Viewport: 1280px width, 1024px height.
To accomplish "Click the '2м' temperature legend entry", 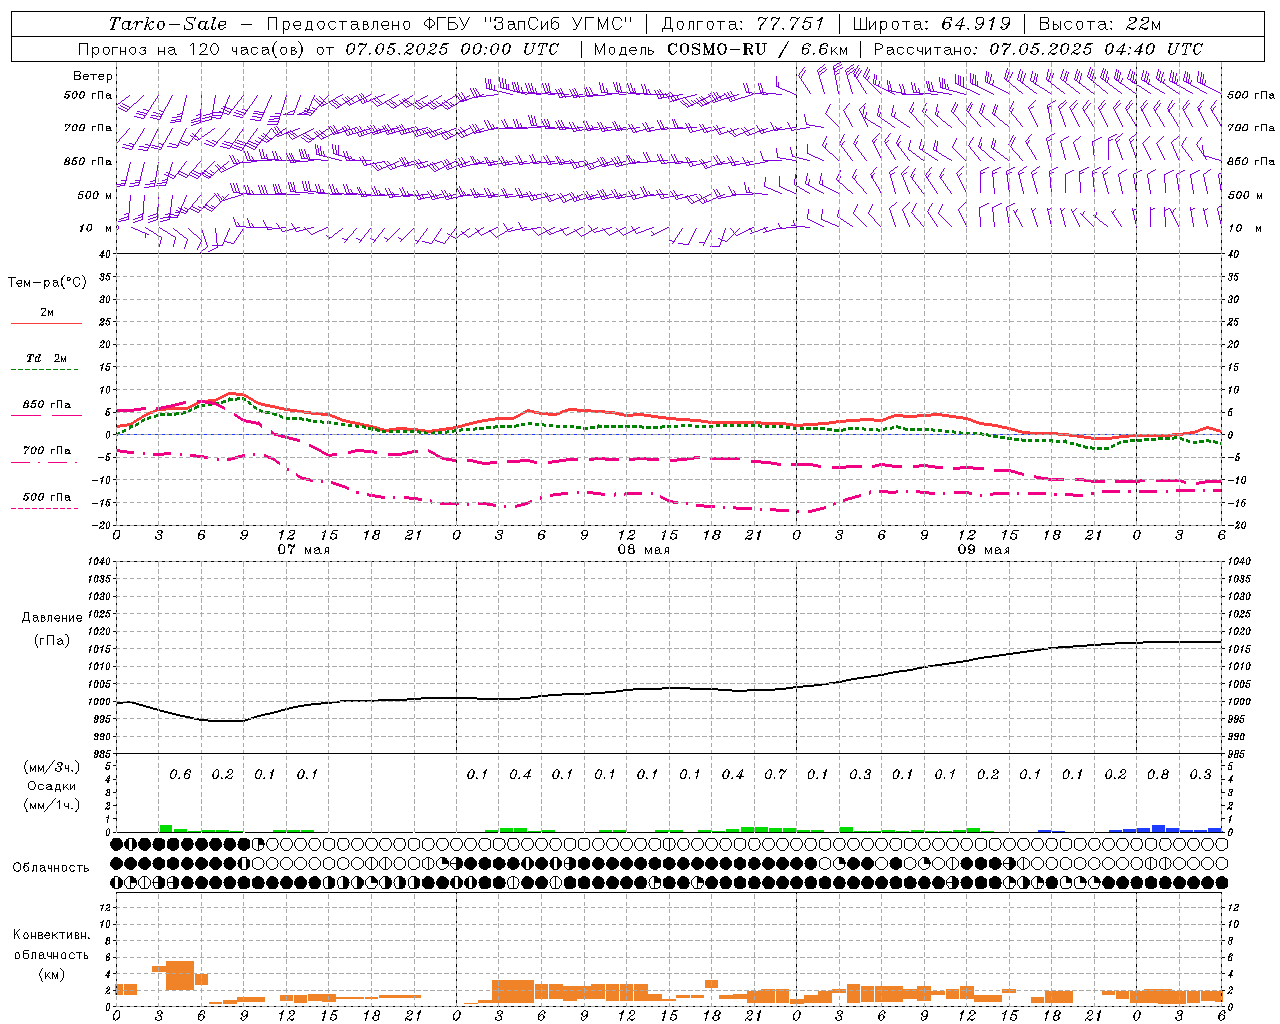I will (x=47, y=313).
